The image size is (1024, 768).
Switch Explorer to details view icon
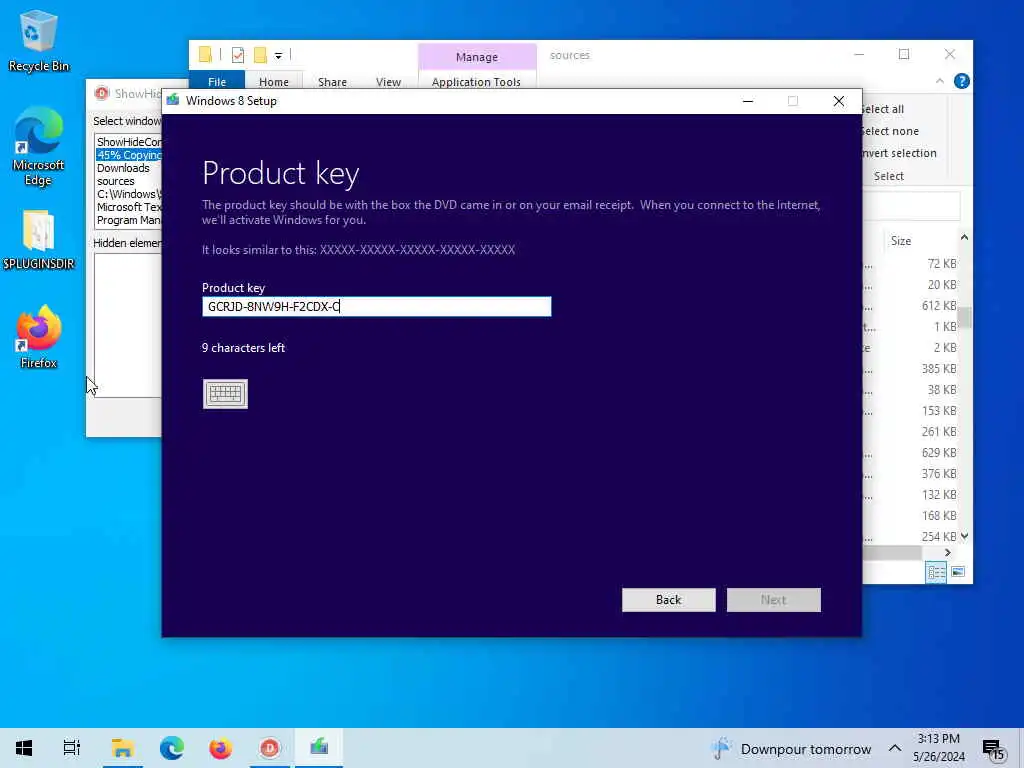[x=936, y=572]
